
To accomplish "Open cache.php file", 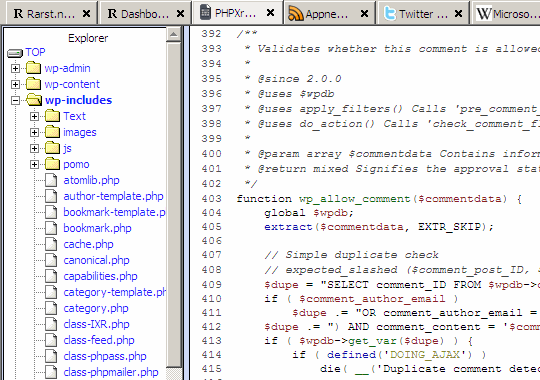I will (x=89, y=244).
